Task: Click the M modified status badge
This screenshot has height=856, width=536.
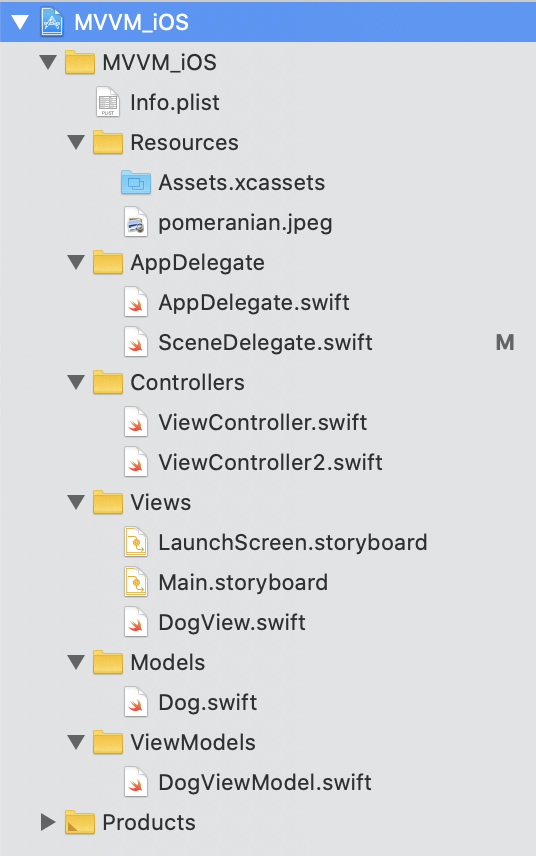Action: (x=505, y=342)
